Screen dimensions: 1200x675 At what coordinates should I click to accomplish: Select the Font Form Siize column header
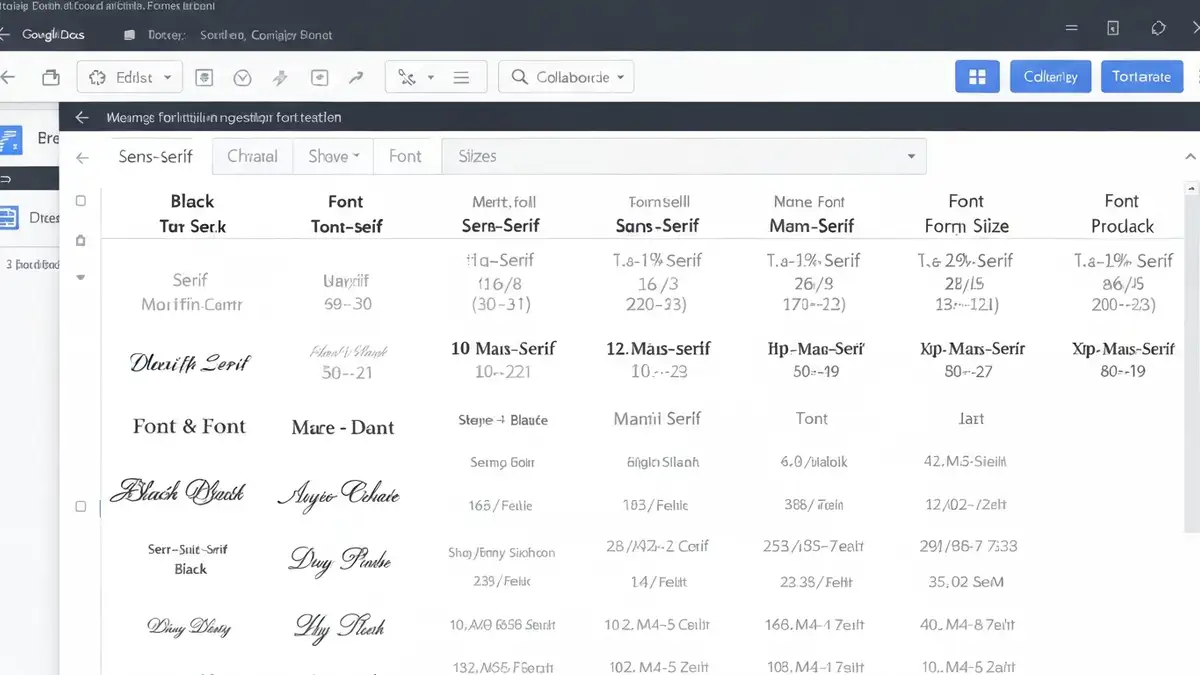click(x=966, y=214)
